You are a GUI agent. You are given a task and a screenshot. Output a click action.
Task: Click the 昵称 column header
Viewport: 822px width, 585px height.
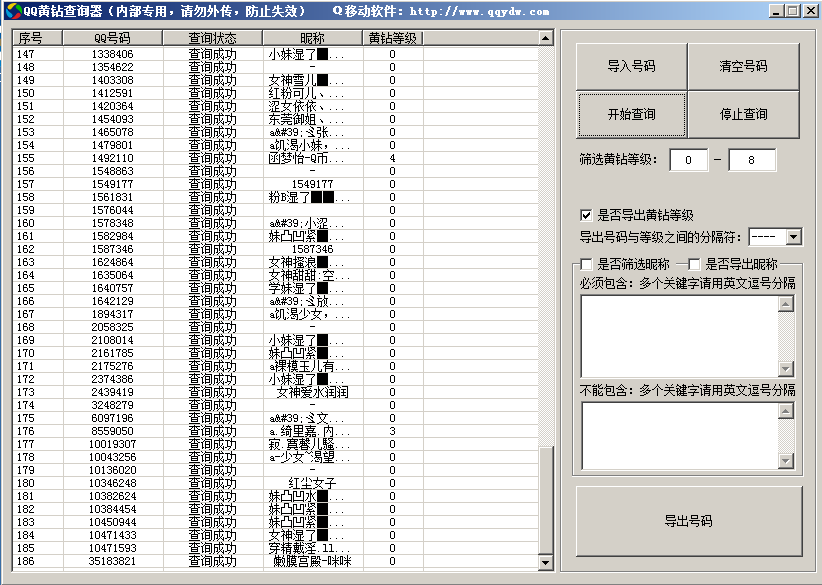(x=312, y=38)
